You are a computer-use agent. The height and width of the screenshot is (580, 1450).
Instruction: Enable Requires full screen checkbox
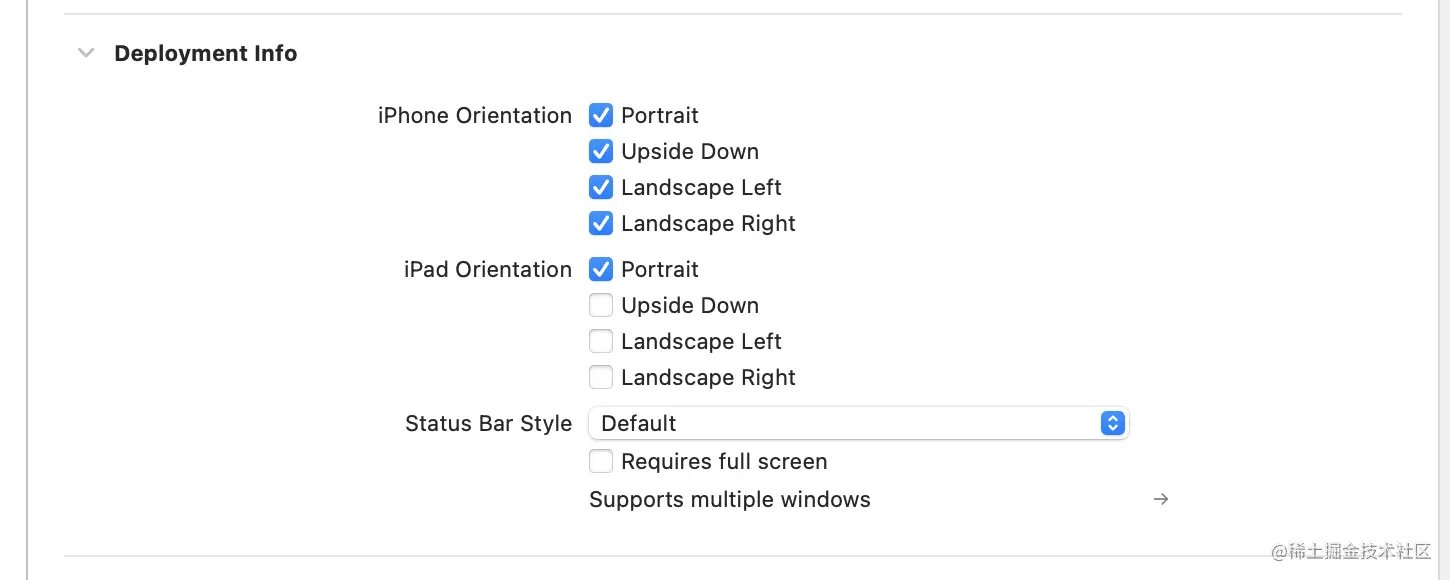coord(601,462)
